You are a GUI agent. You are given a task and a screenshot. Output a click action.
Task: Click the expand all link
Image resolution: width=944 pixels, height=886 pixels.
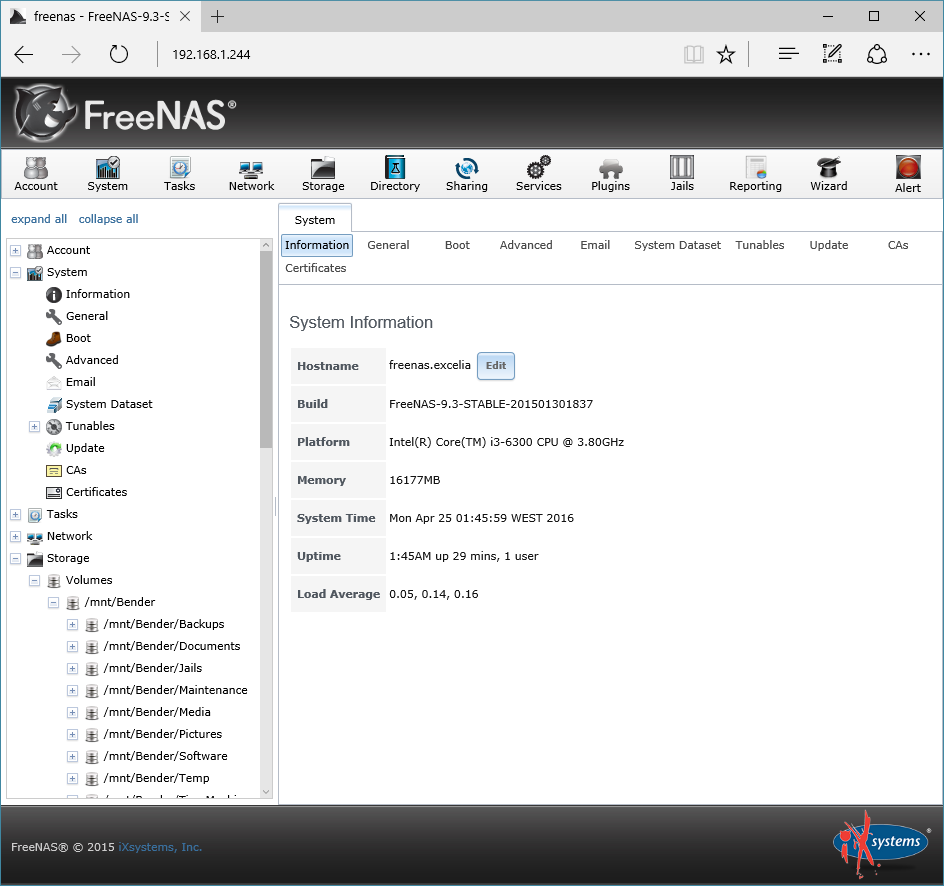point(39,219)
